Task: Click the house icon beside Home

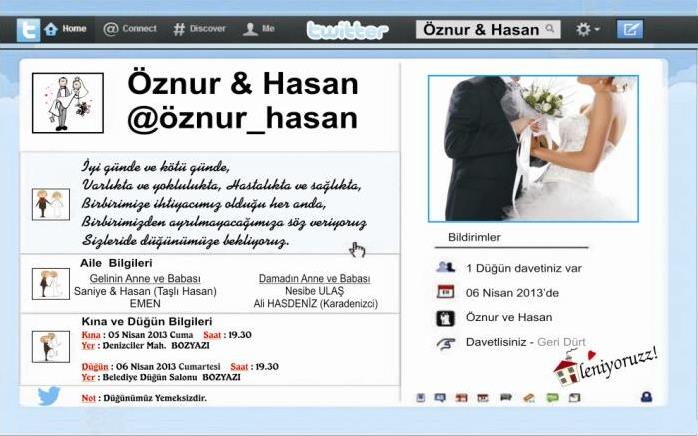Action: [x=51, y=29]
